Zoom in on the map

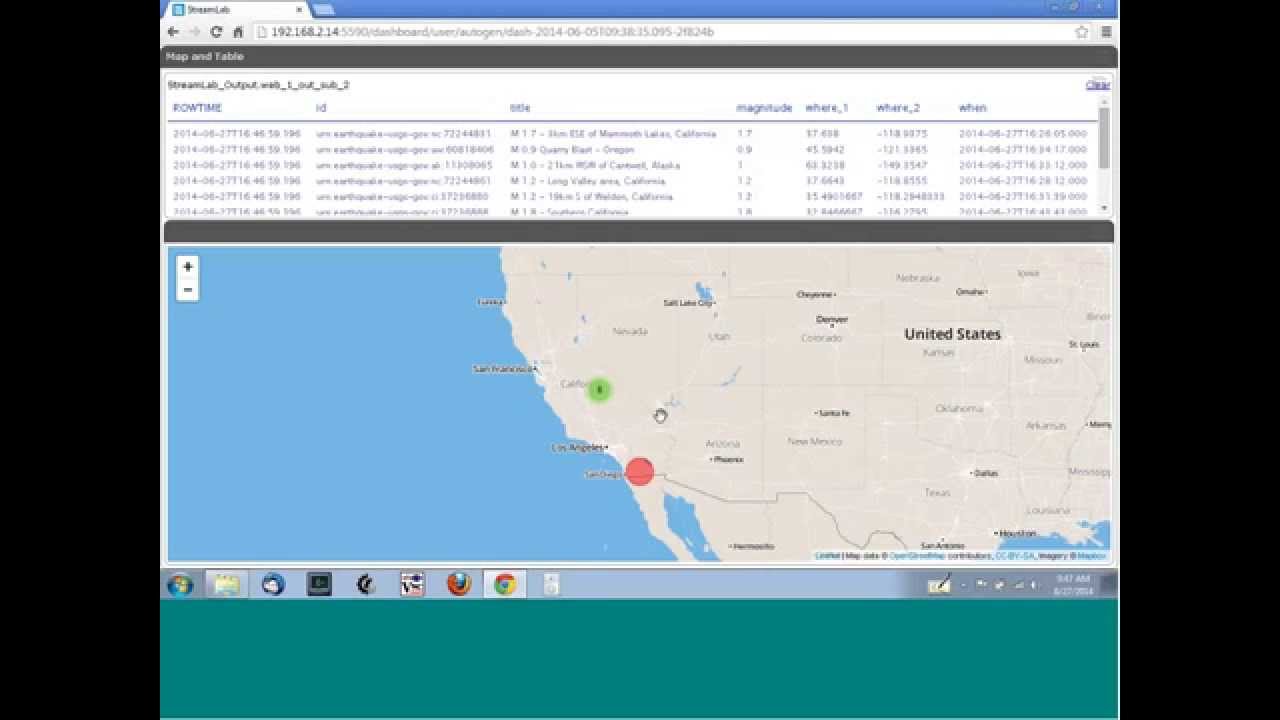(187, 267)
